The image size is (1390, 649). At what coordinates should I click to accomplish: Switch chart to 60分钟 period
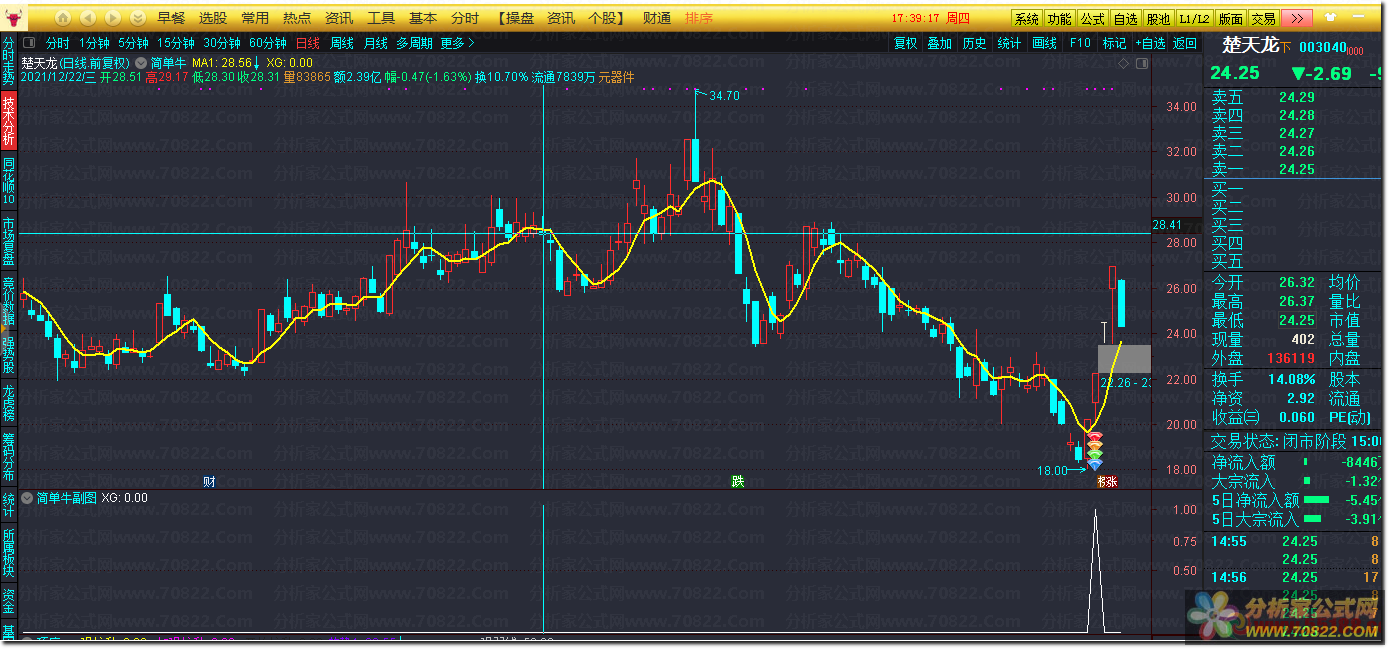click(268, 43)
